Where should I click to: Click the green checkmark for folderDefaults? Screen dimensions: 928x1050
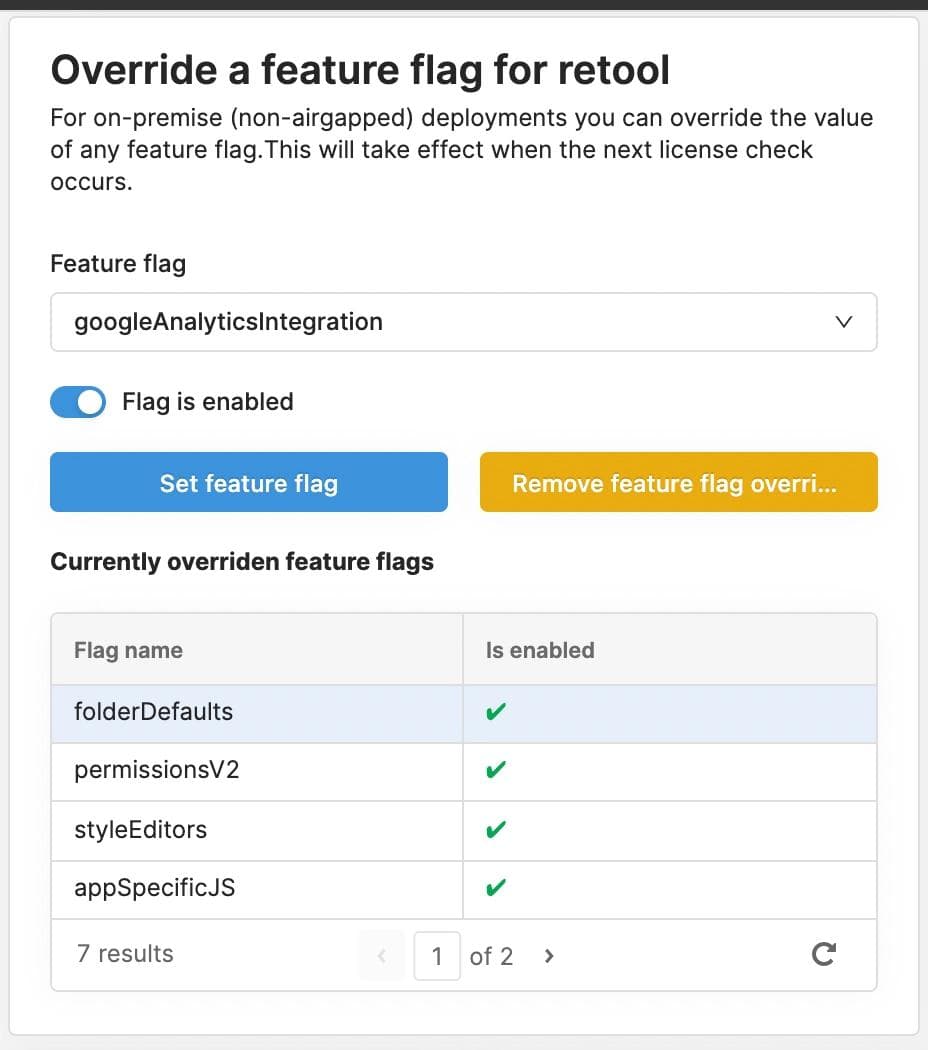(x=495, y=713)
